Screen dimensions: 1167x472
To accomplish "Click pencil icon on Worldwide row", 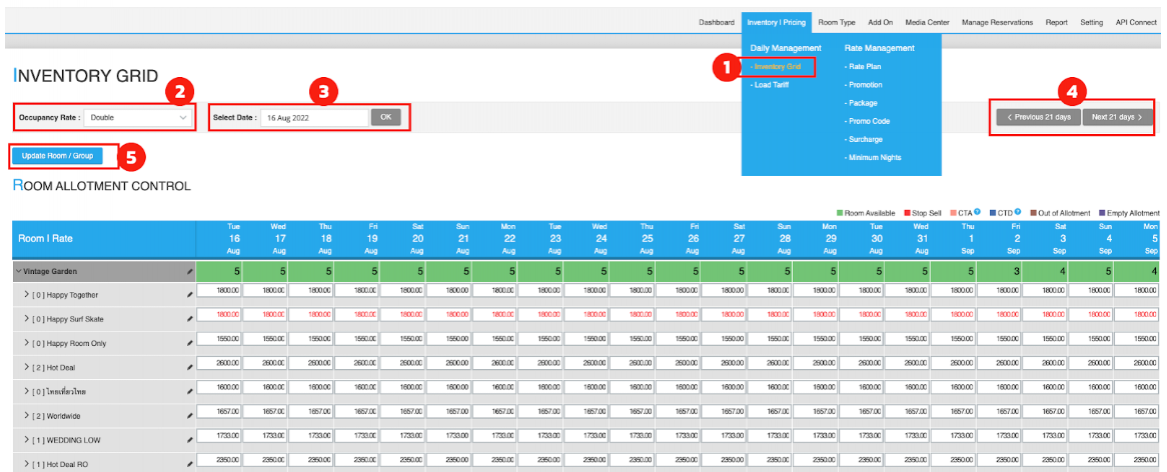I will pos(189,415).
